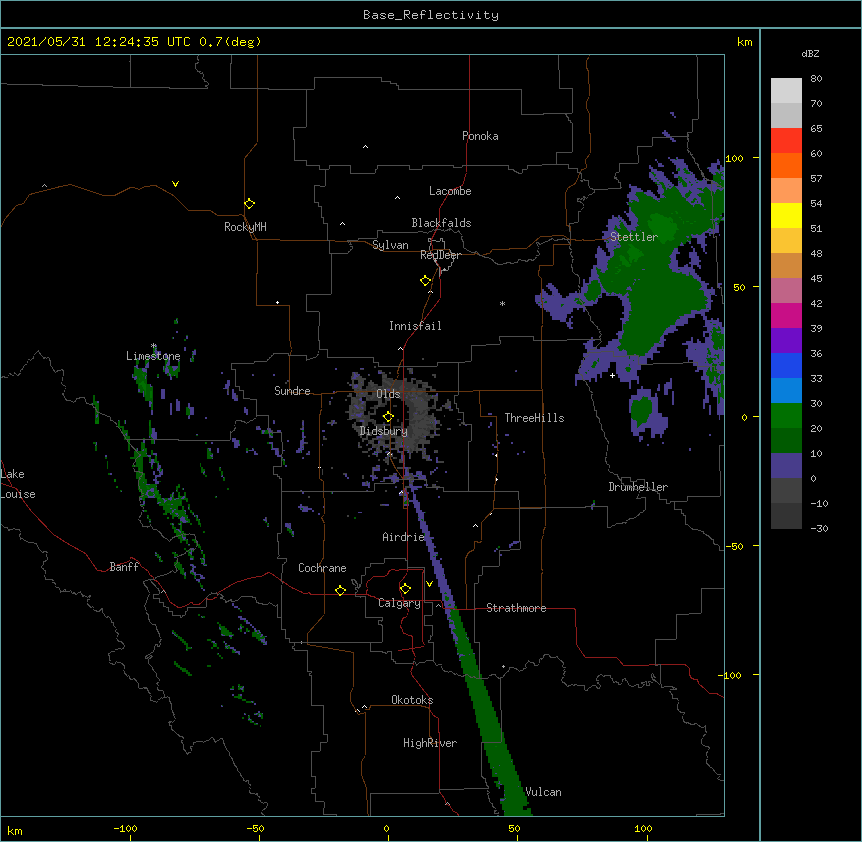Image resolution: width=862 pixels, height=842 pixels.
Task: Click the RockyMH label
Action: click(245, 227)
